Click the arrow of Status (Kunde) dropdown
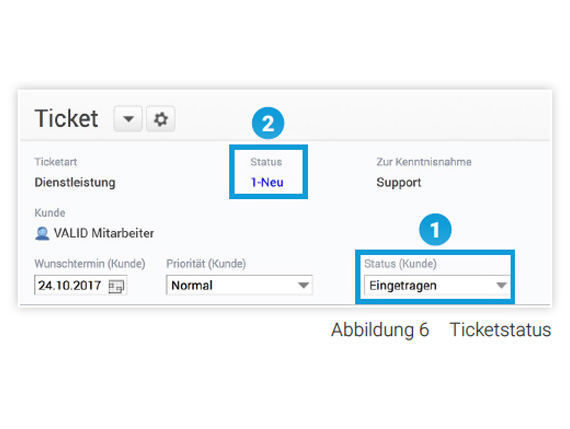Screen dimensions: 570x429 pos(501,285)
